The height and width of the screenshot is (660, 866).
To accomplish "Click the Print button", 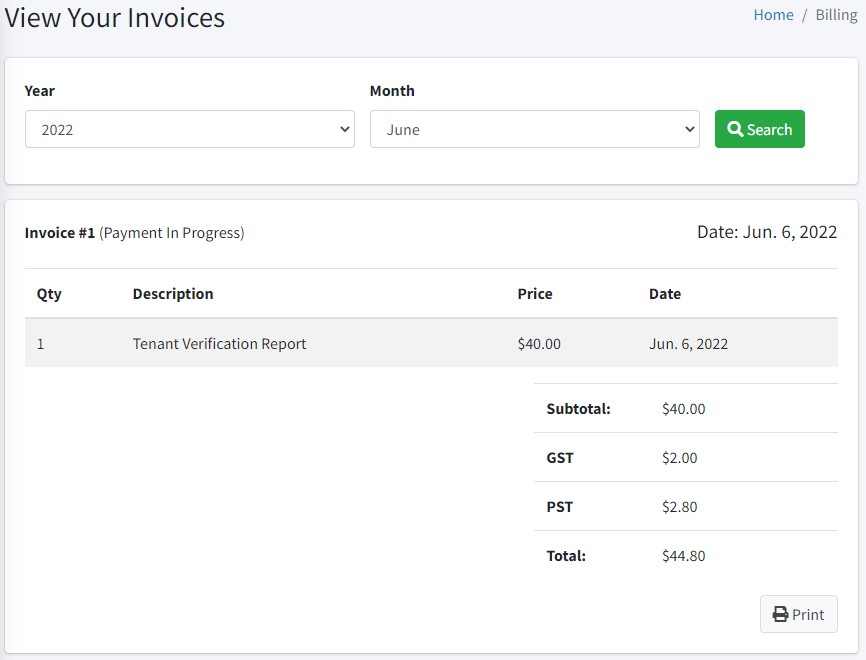I will [799, 614].
